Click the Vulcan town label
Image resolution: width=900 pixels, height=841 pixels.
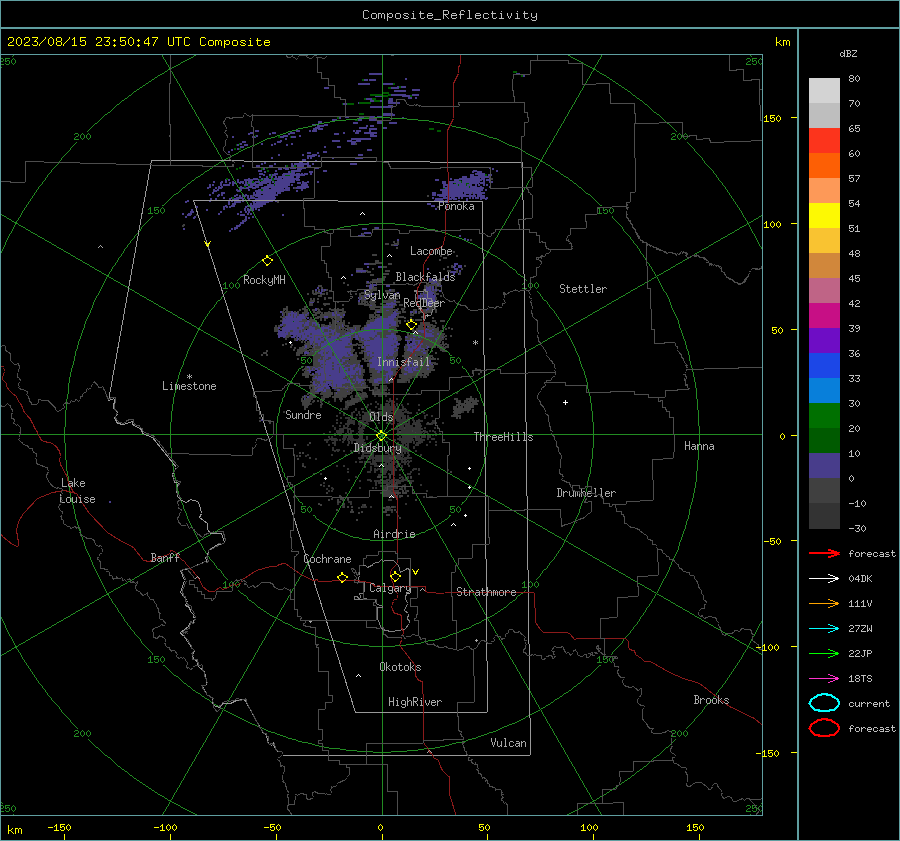[508, 743]
